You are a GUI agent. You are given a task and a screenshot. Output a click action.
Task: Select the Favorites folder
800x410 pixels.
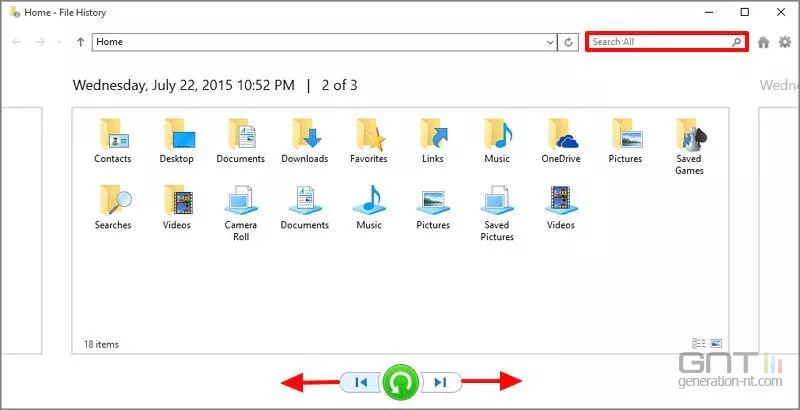click(x=369, y=141)
